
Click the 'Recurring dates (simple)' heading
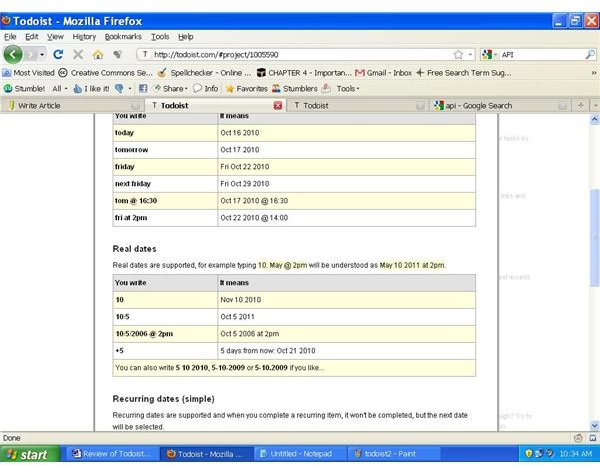tap(163, 399)
